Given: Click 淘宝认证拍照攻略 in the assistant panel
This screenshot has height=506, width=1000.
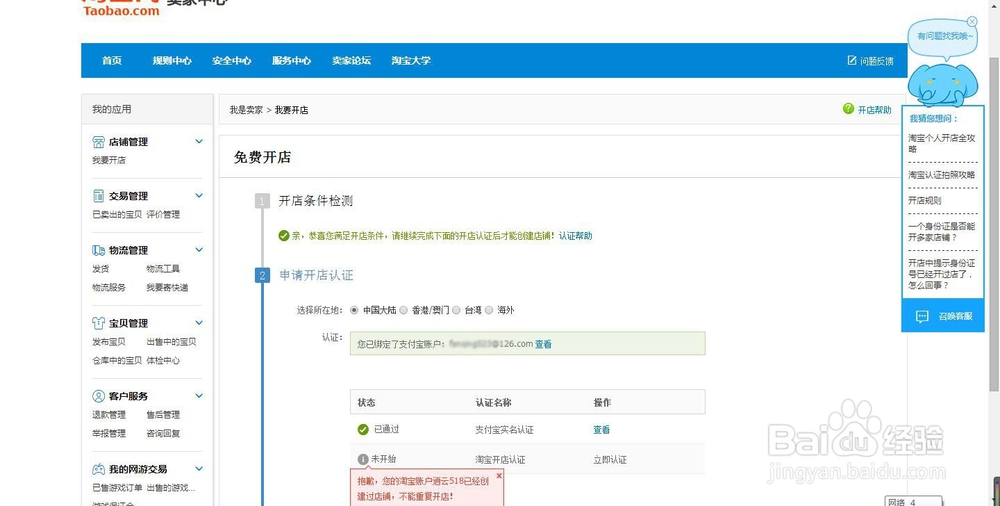Looking at the screenshot, I should 941,174.
